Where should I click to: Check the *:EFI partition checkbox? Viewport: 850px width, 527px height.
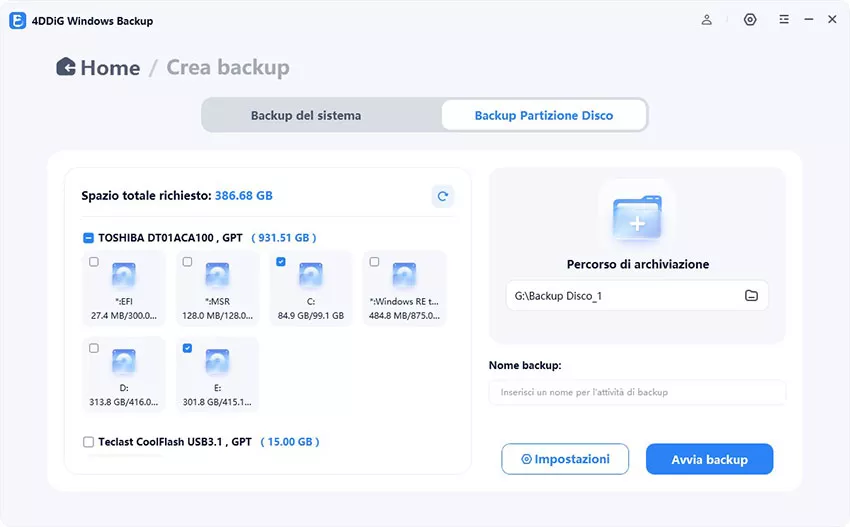pyautogui.click(x=94, y=262)
